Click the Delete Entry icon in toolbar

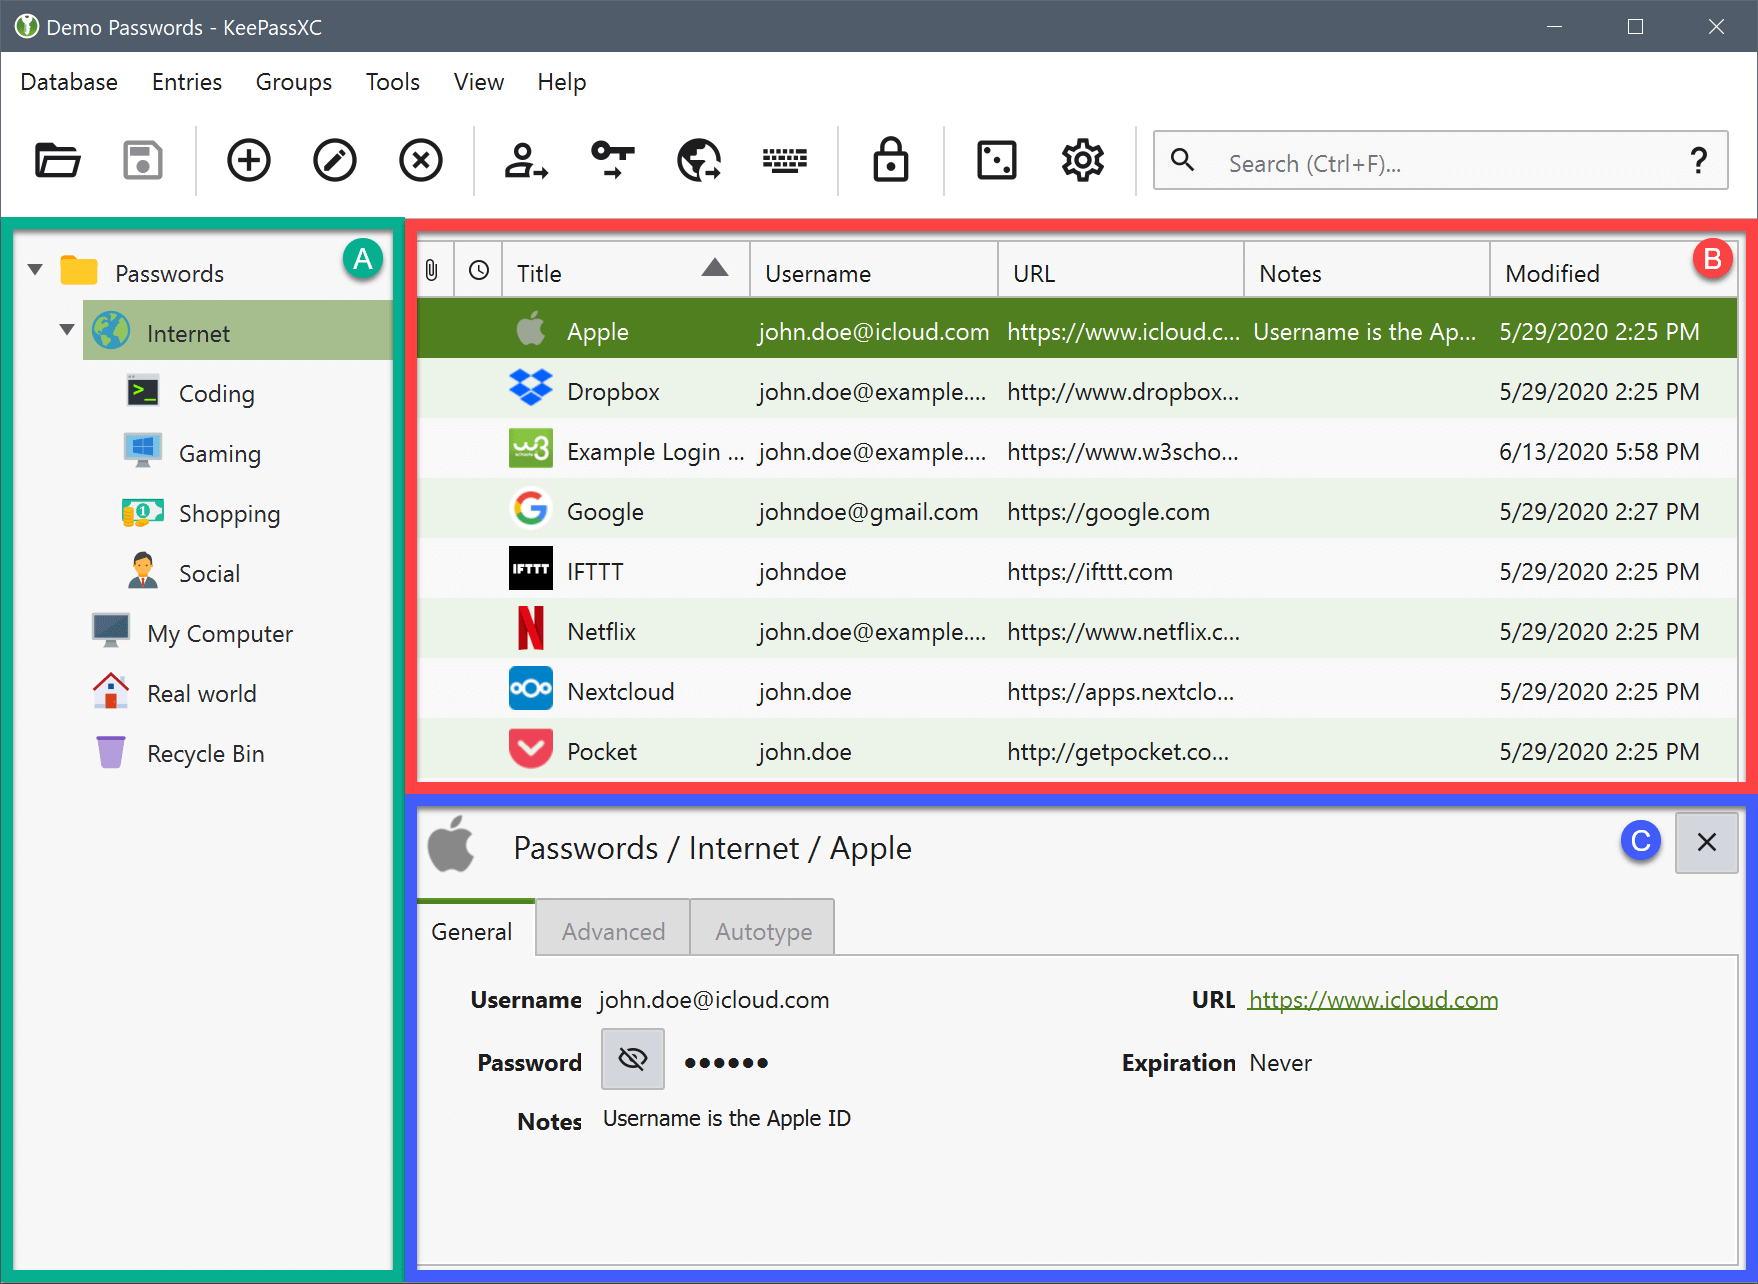click(420, 160)
